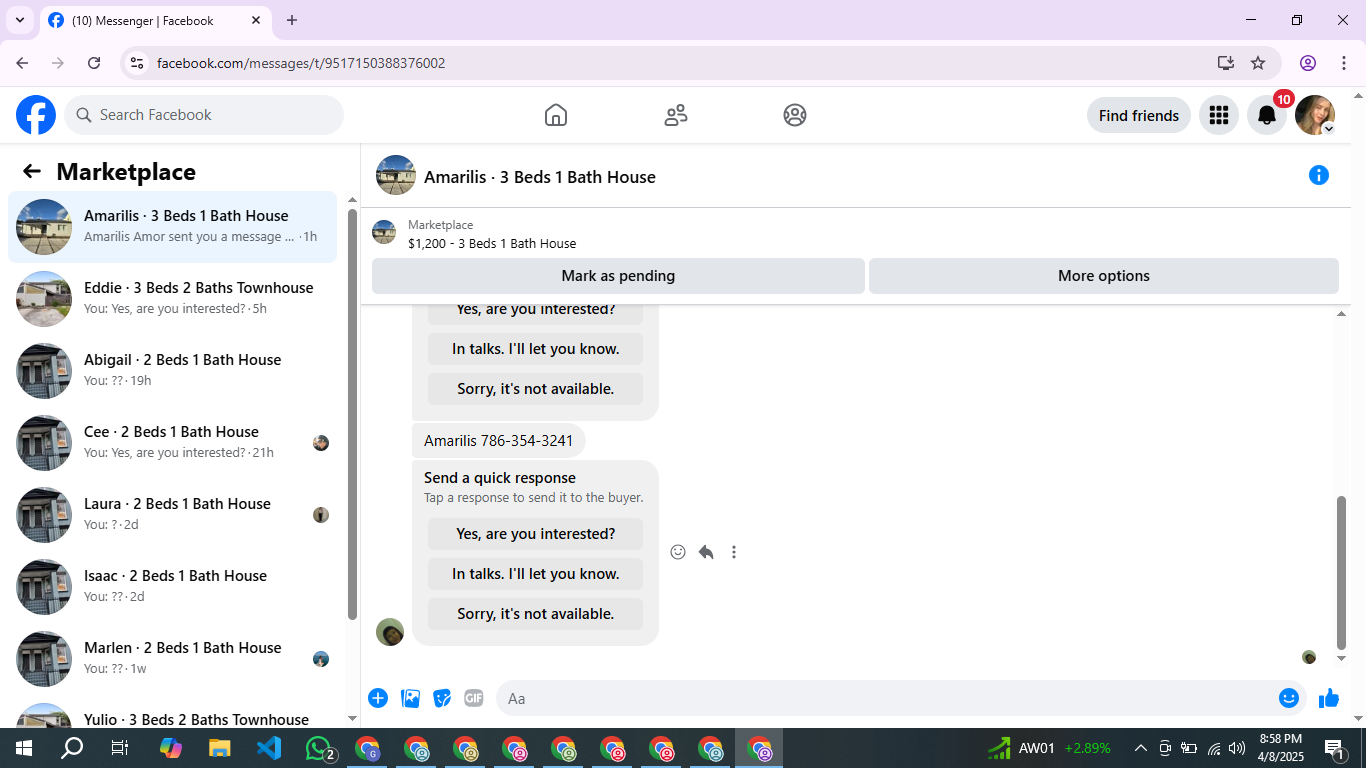Send lower 'In talks. I'll let you know.' response
1366x768 pixels.
536,574
